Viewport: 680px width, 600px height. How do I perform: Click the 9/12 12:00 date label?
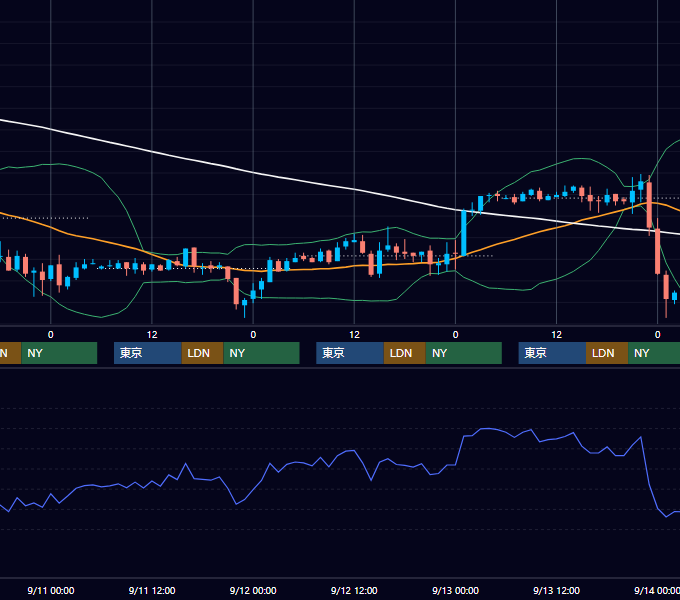(354, 590)
